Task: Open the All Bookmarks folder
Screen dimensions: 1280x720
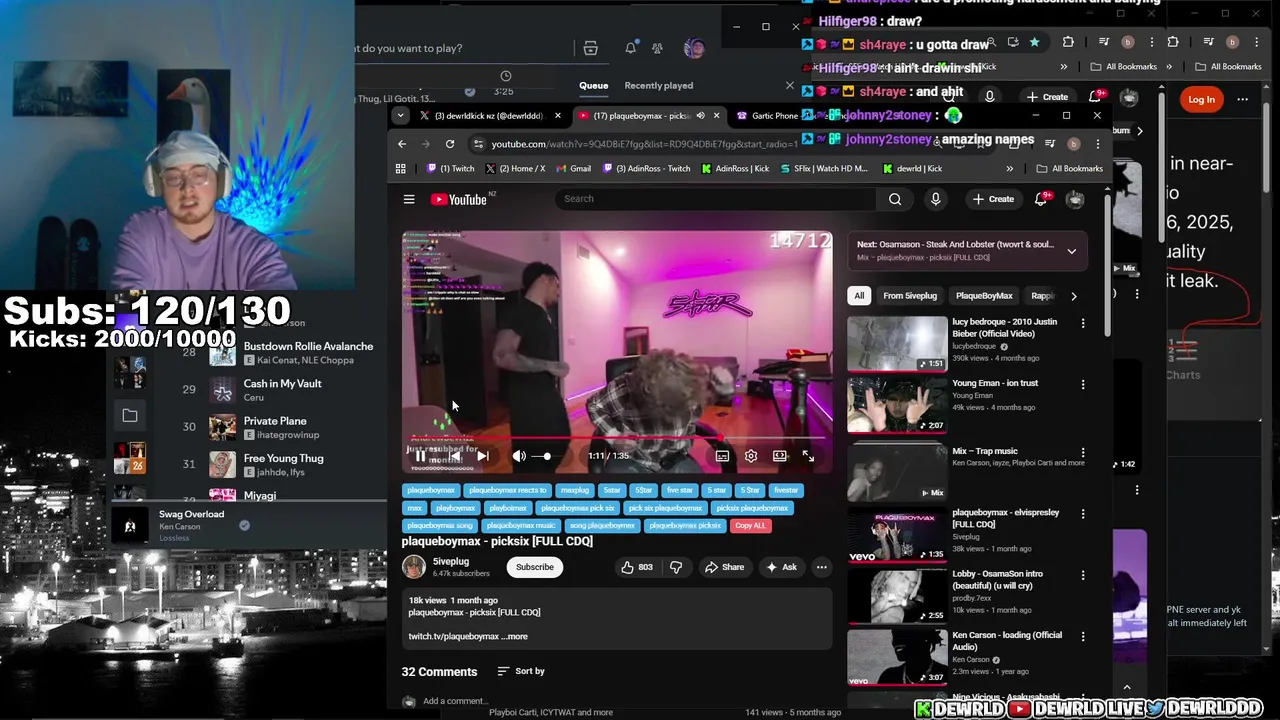Action: tap(1070, 169)
